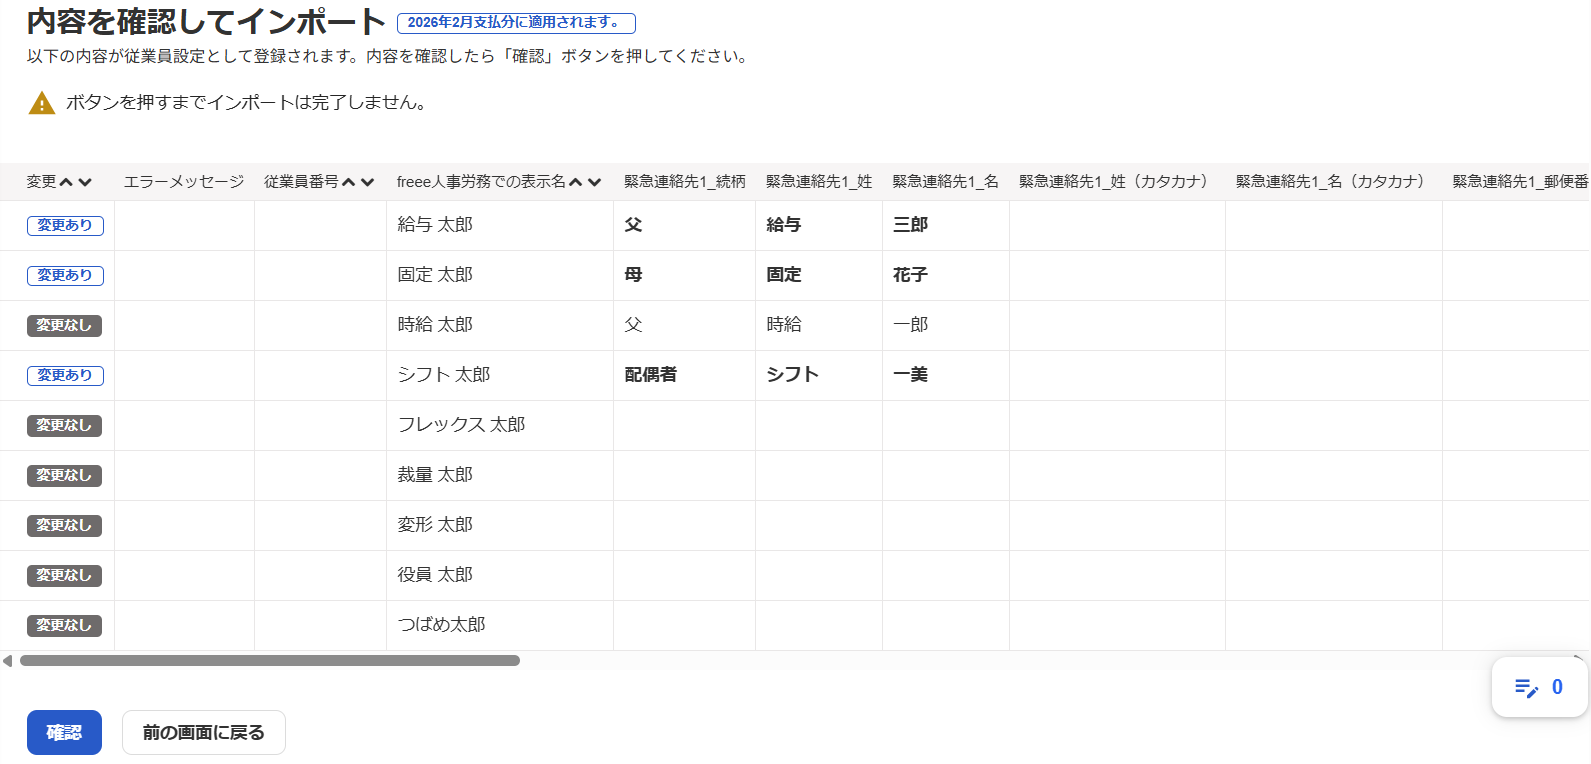Sort 変更 column descending arrow
The height and width of the screenshot is (764, 1591).
pyautogui.click(x=85, y=182)
